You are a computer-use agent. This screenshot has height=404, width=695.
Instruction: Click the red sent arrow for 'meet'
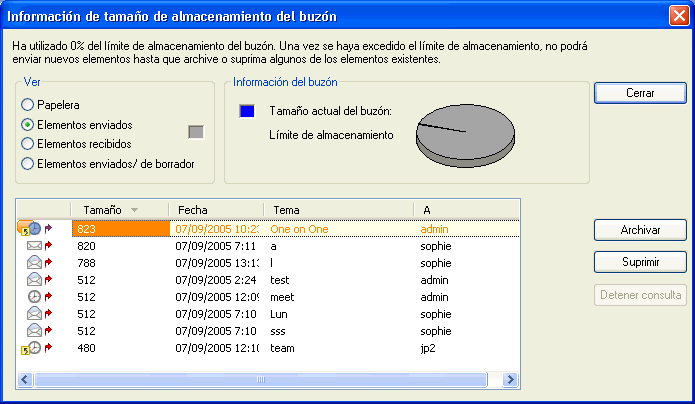(x=48, y=296)
